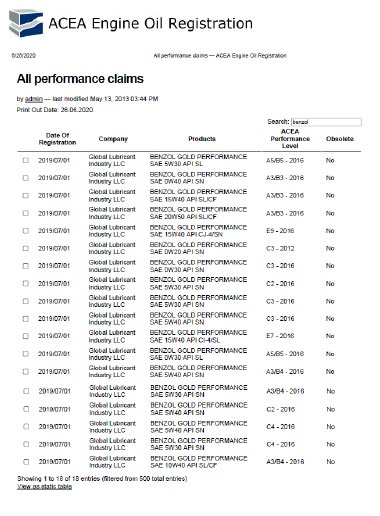Select the 0W30 API SL A5/B5 row checkbox
This screenshot has width=380, height=516.
[x=26, y=354]
